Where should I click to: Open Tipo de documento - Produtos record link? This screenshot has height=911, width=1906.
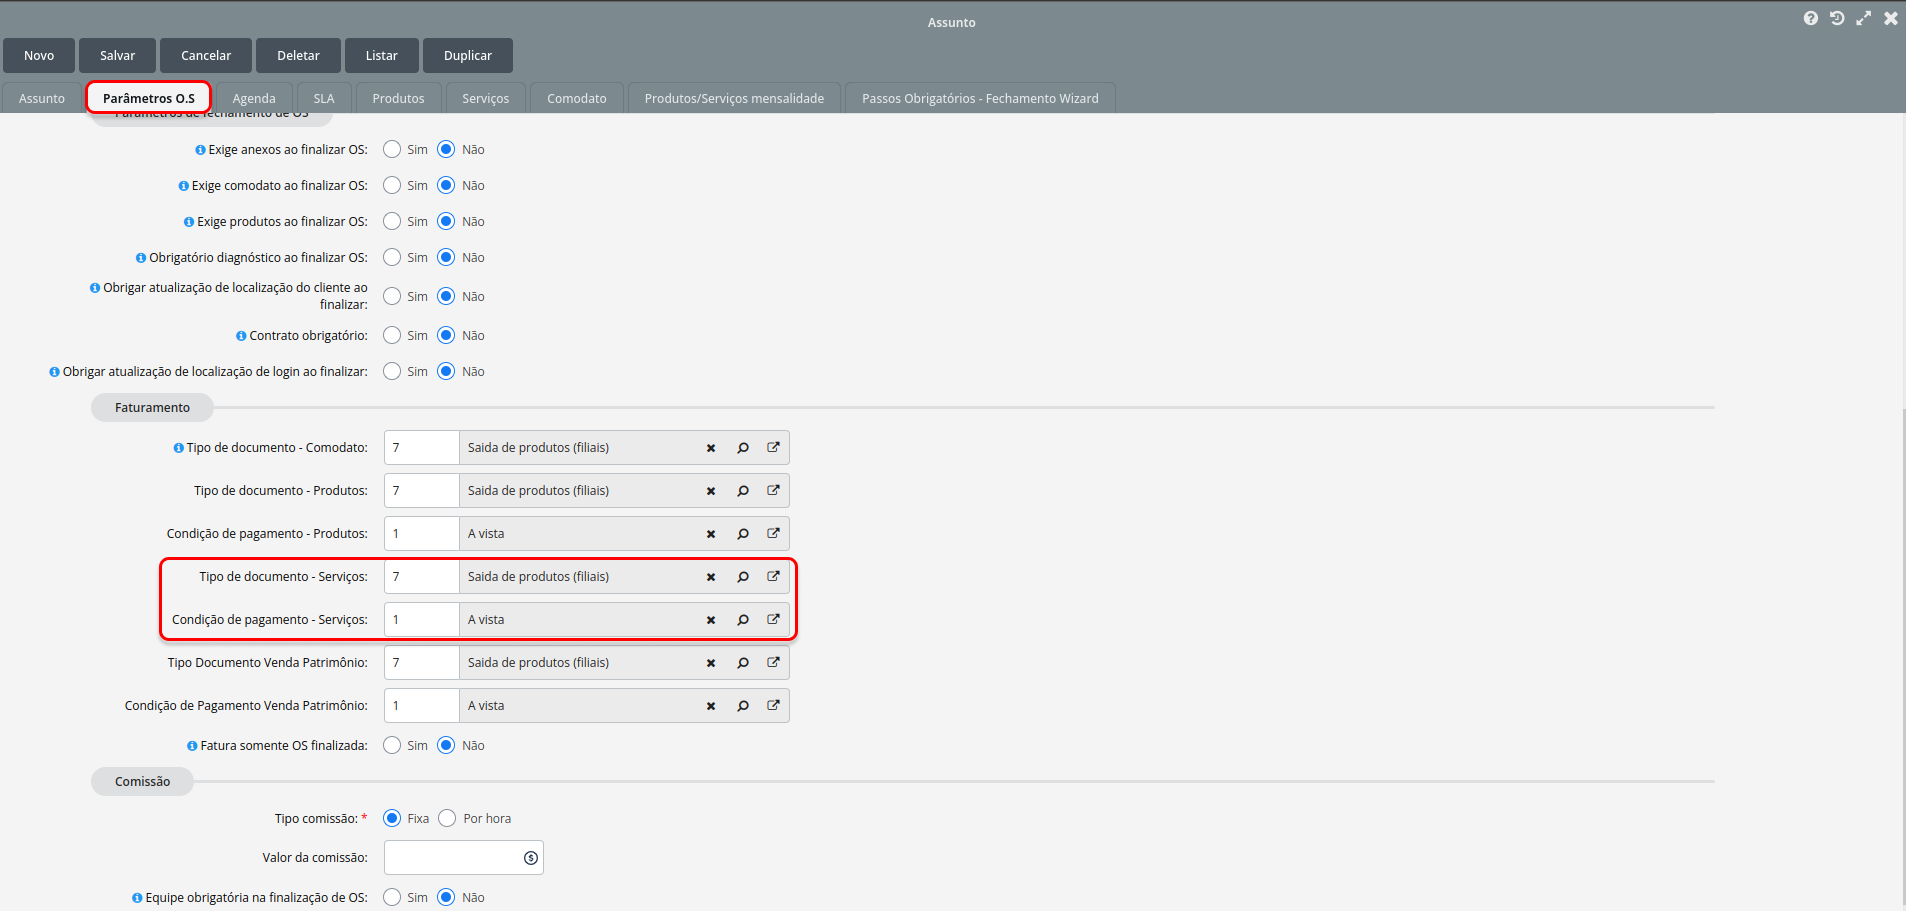click(x=773, y=490)
